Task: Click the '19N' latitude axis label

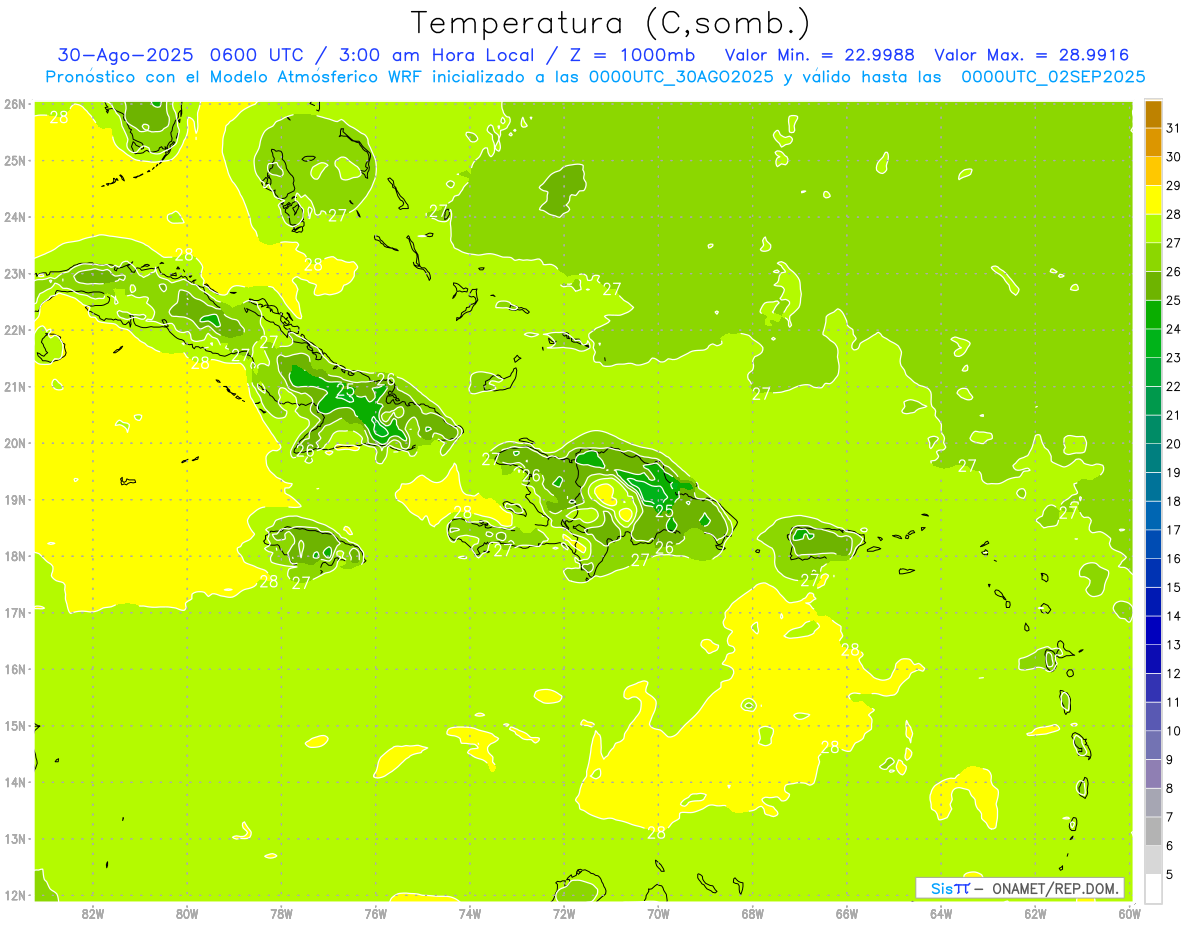Action: pyautogui.click(x=15, y=500)
